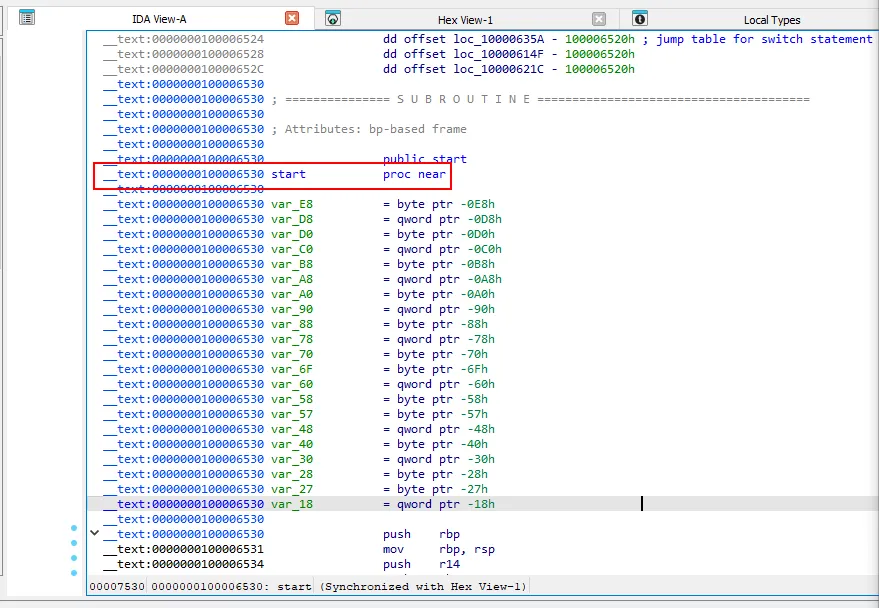The image size is (879, 608).
Task: Click the IDA View-A tab icon
Action: [27, 18]
